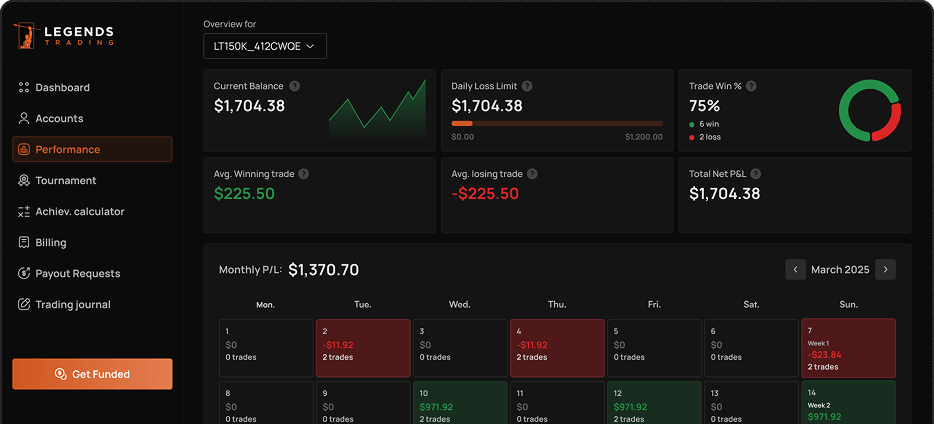Open the Billing menu item
This screenshot has height=424, width=934.
(92, 242)
